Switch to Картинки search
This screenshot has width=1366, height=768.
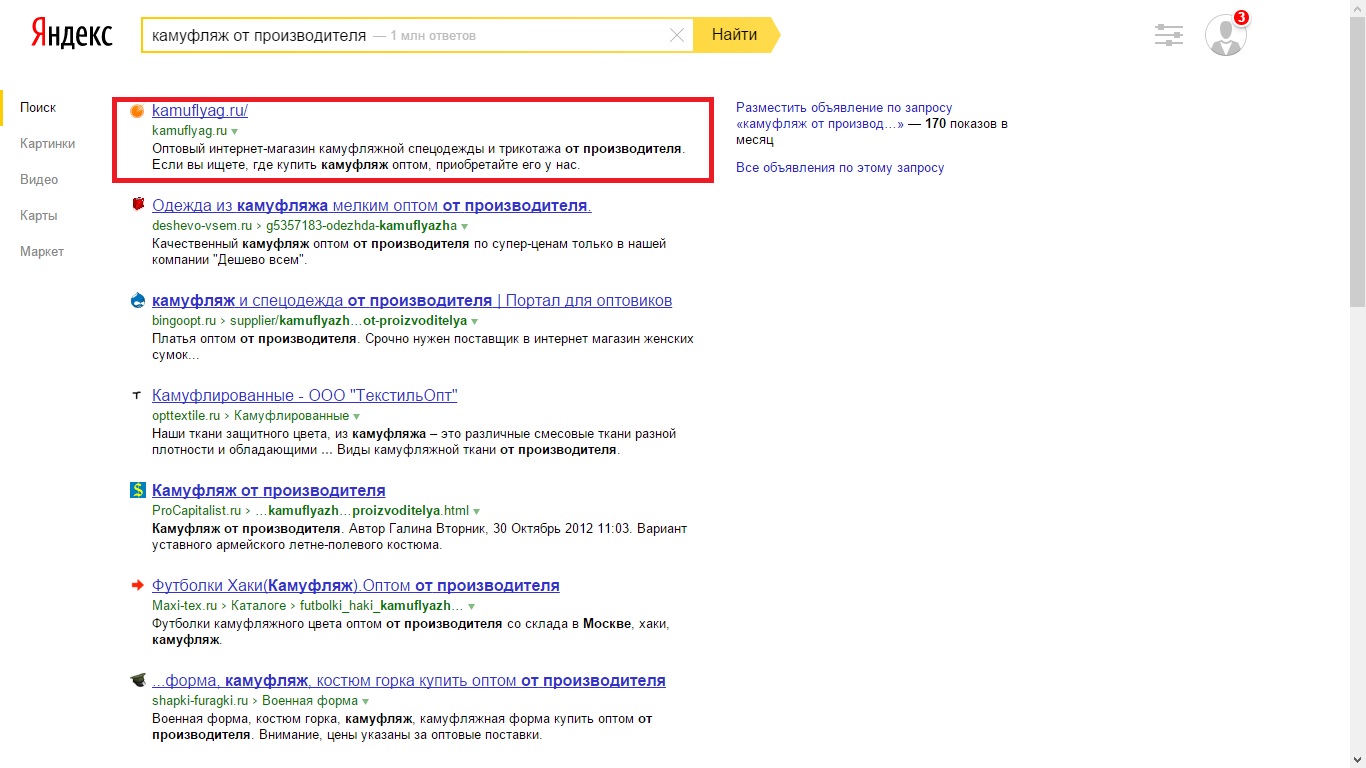47,143
